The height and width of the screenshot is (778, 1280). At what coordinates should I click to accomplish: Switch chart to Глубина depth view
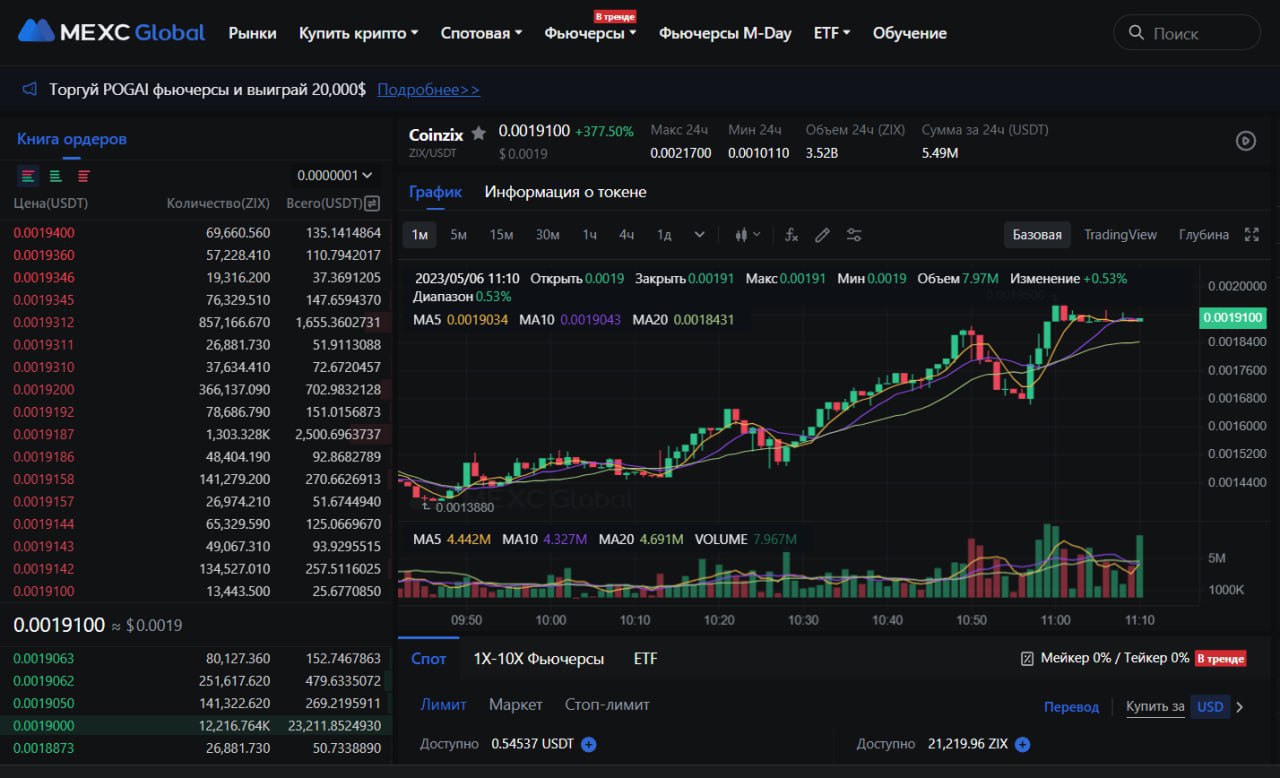1204,235
